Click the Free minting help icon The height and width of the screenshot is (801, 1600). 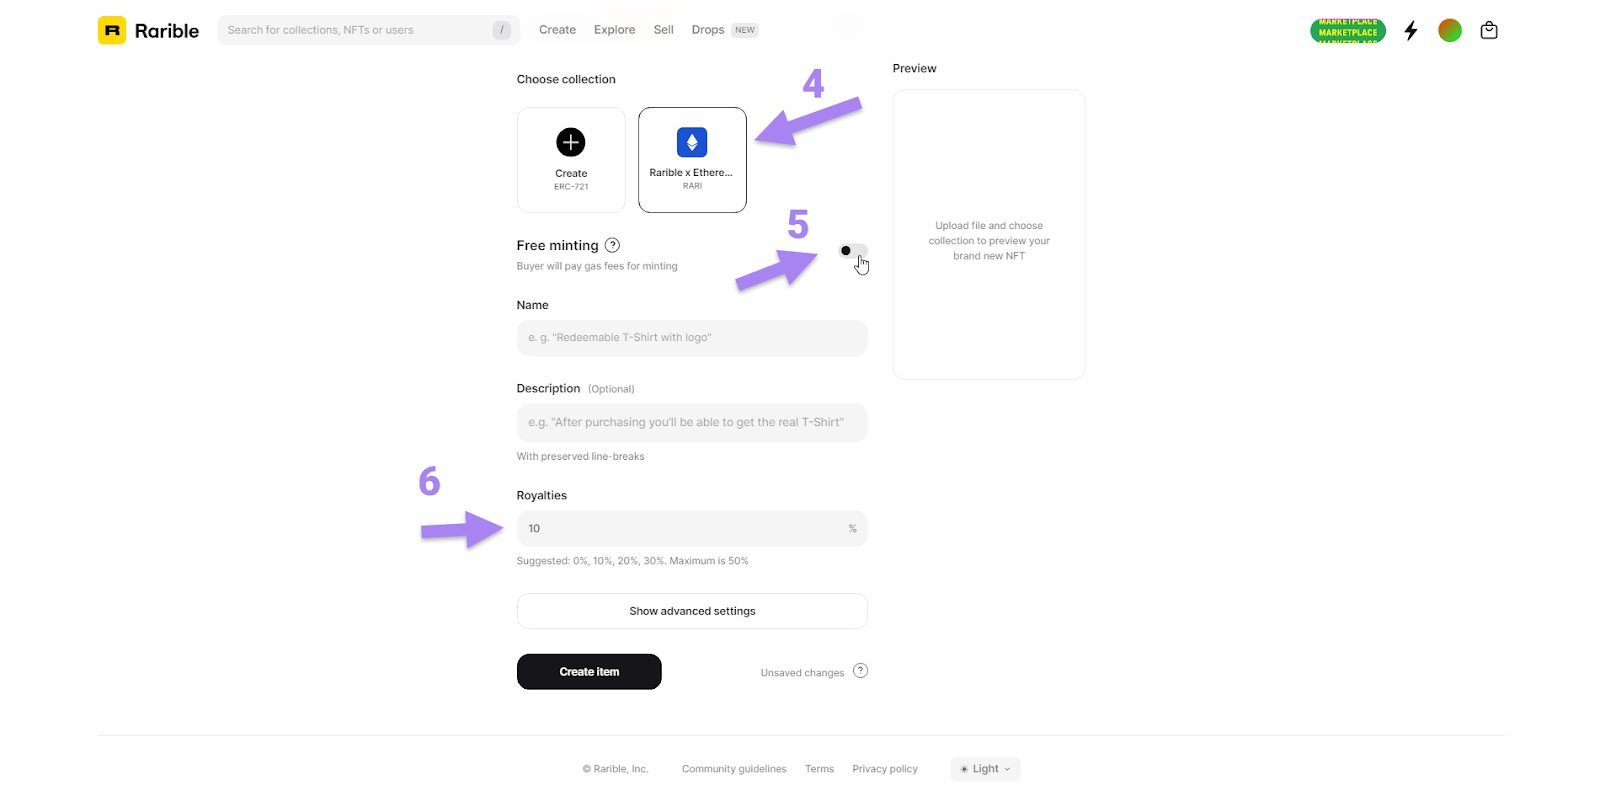coord(612,245)
